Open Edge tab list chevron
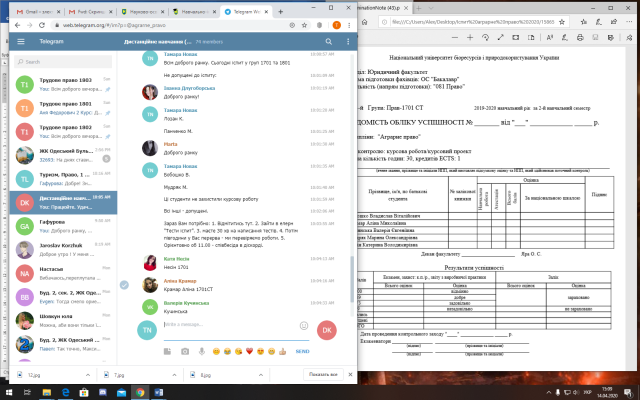 point(431,8)
